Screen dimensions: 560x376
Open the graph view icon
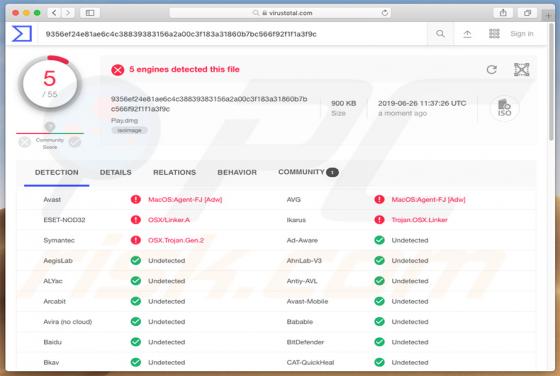(521, 69)
